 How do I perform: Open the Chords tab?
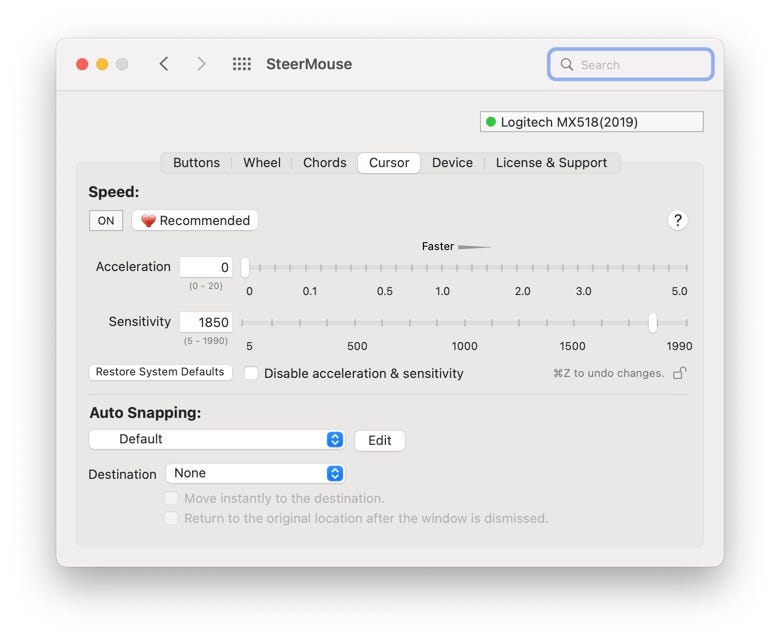click(x=324, y=163)
